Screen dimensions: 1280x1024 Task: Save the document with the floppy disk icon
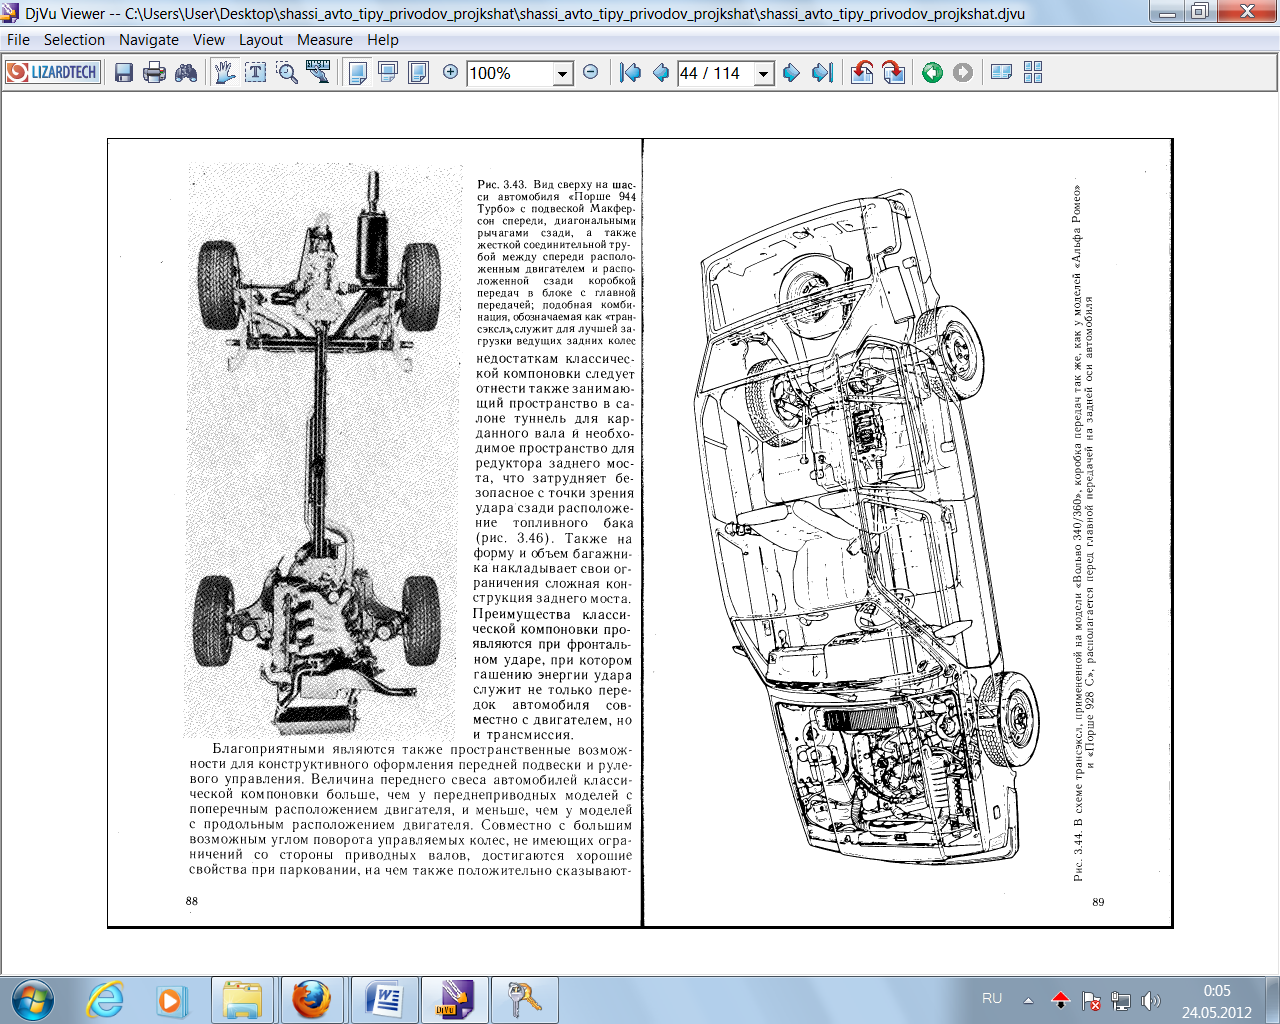tap(124, 72)
